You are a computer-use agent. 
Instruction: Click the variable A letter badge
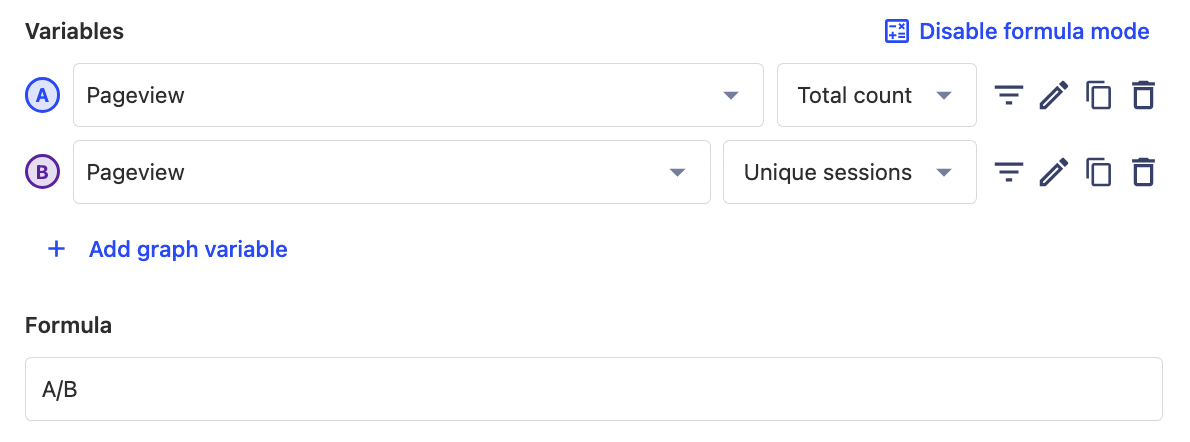pyautogui.click(x=42, y=96)
